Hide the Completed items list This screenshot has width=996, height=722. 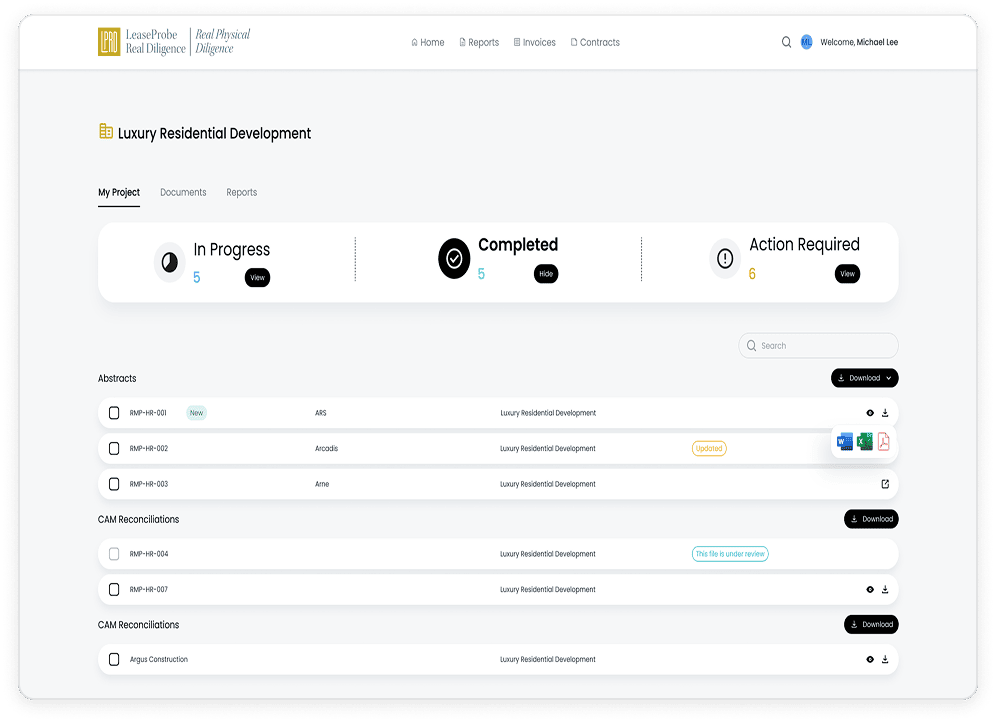(x=546, y=274)
